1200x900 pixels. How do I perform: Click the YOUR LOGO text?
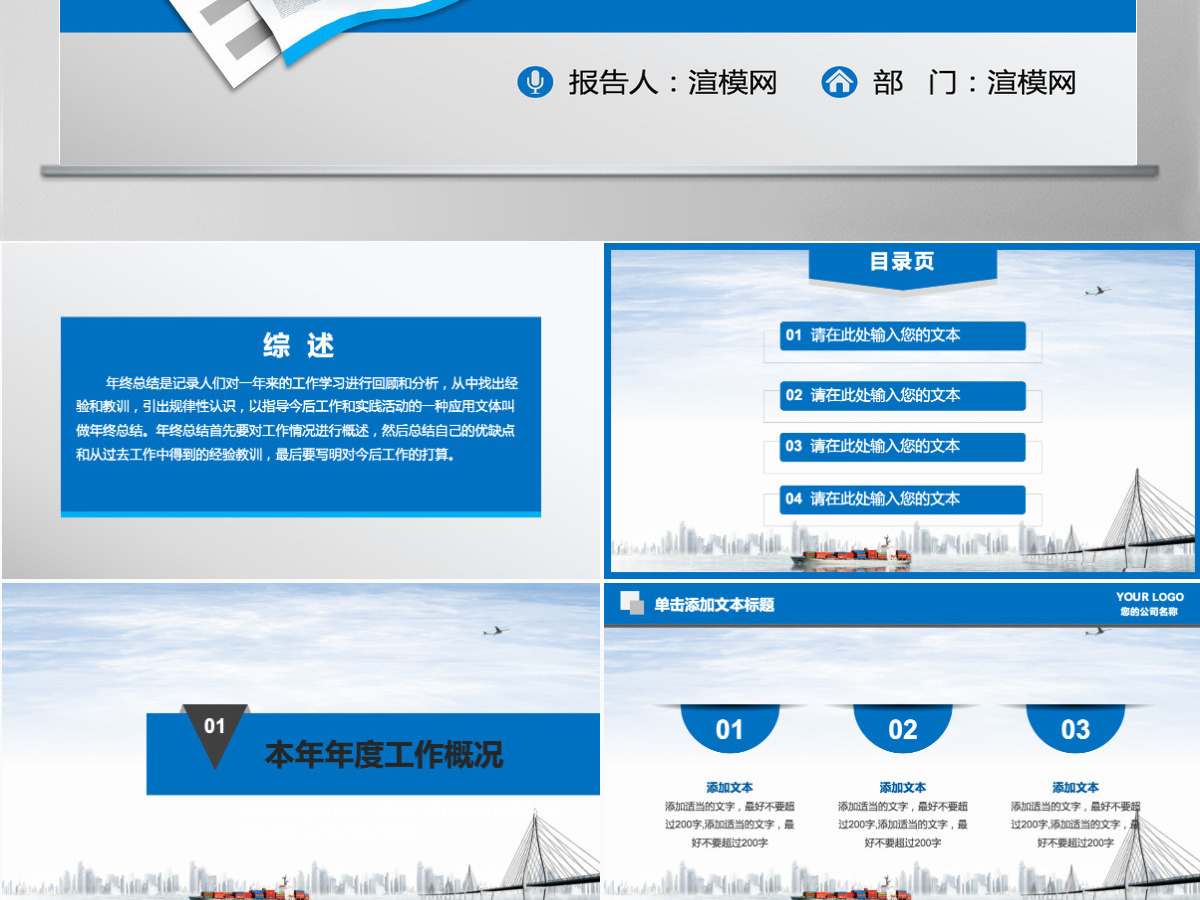[1150, 597]
